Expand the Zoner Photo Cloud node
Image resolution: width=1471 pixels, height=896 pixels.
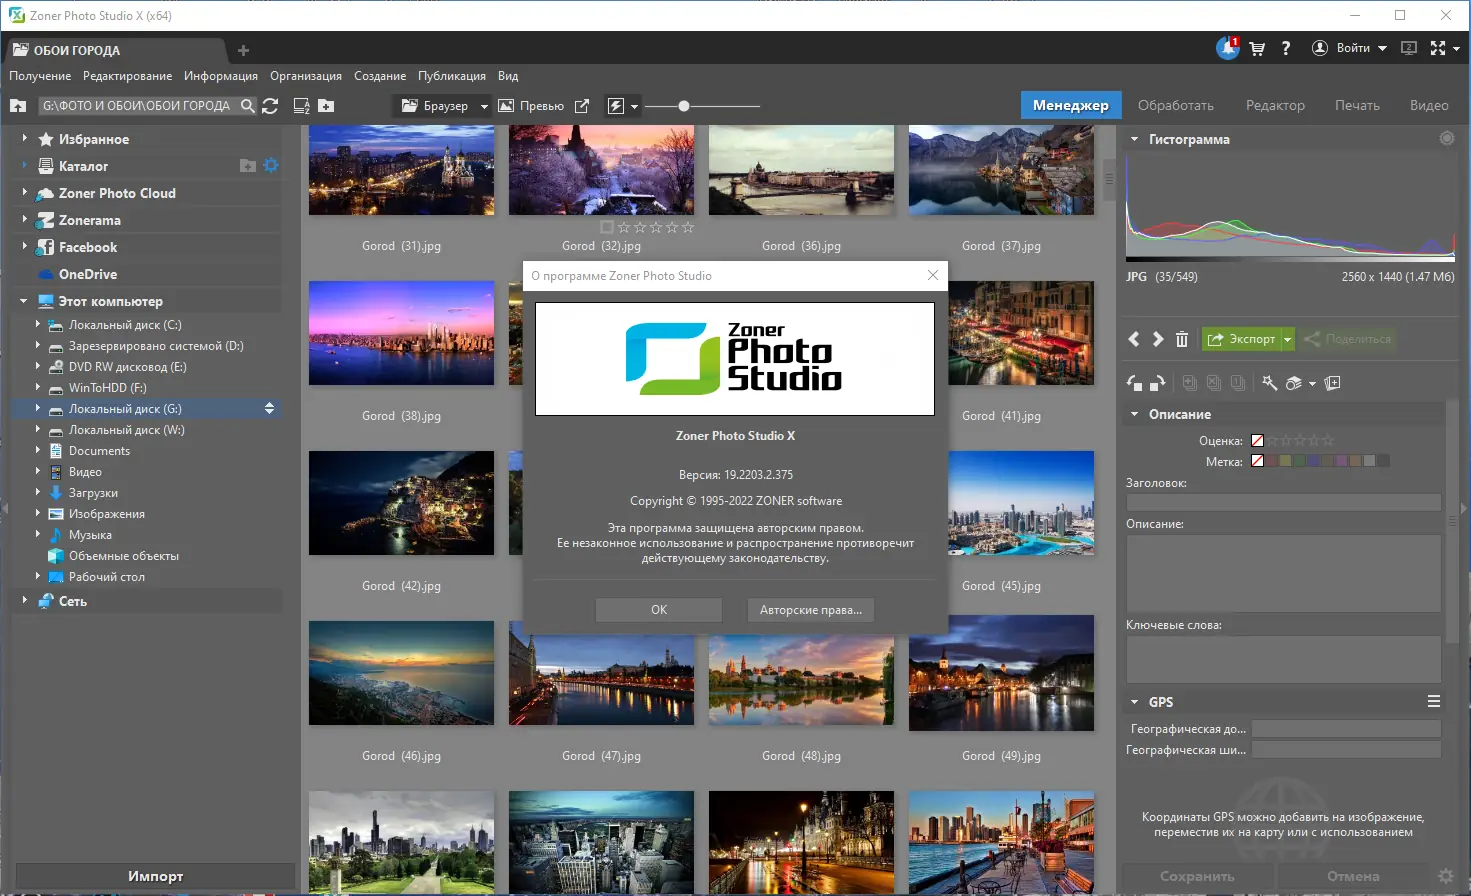coord(25,193)
